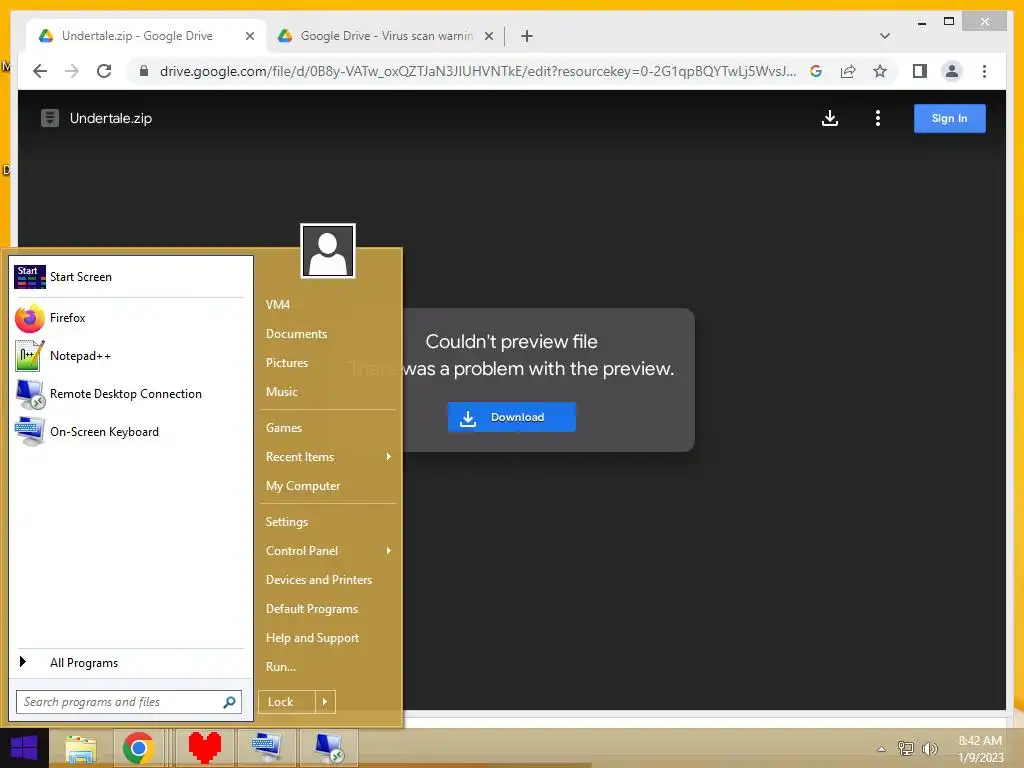Click Sign in button
1024x768 pixels.
click(950, 118)
